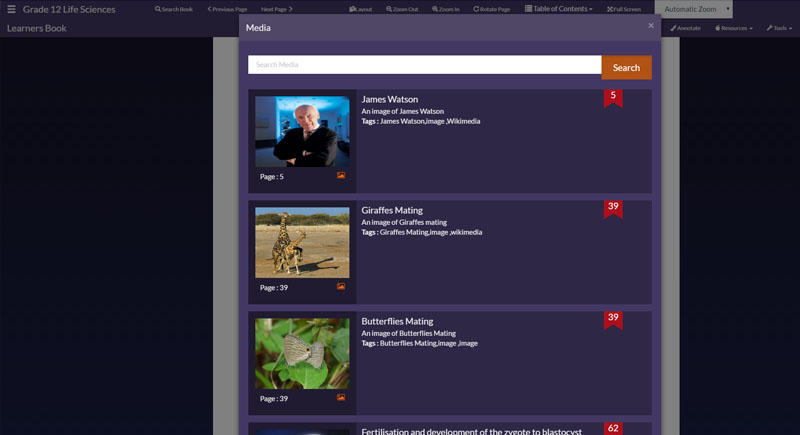The height and width of the screenshot is (435, 800).
Task: Close the Media dialog
Action: tap(651, 25)
